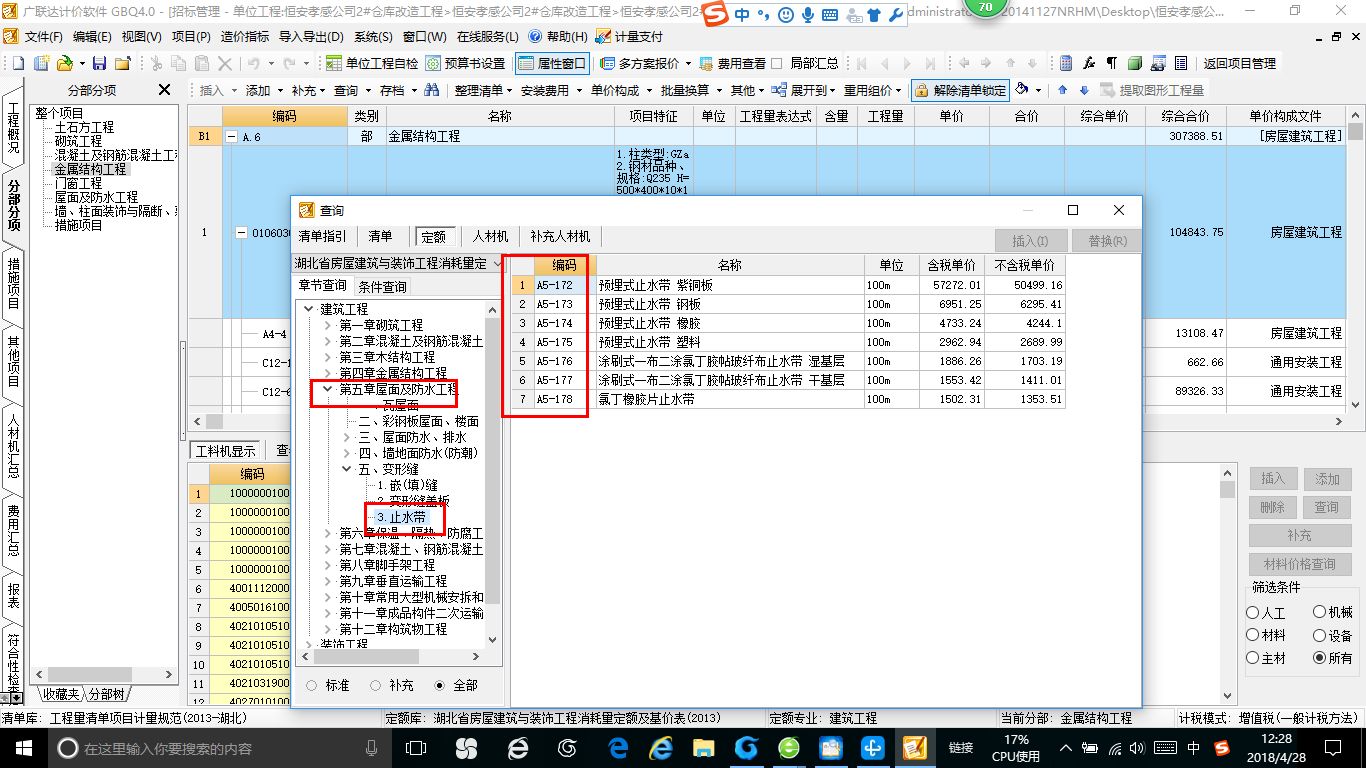This screenshot has width=1366, height=768.
Task: Select the 3.止水带 tree item
Action: [x=401, y=517]
